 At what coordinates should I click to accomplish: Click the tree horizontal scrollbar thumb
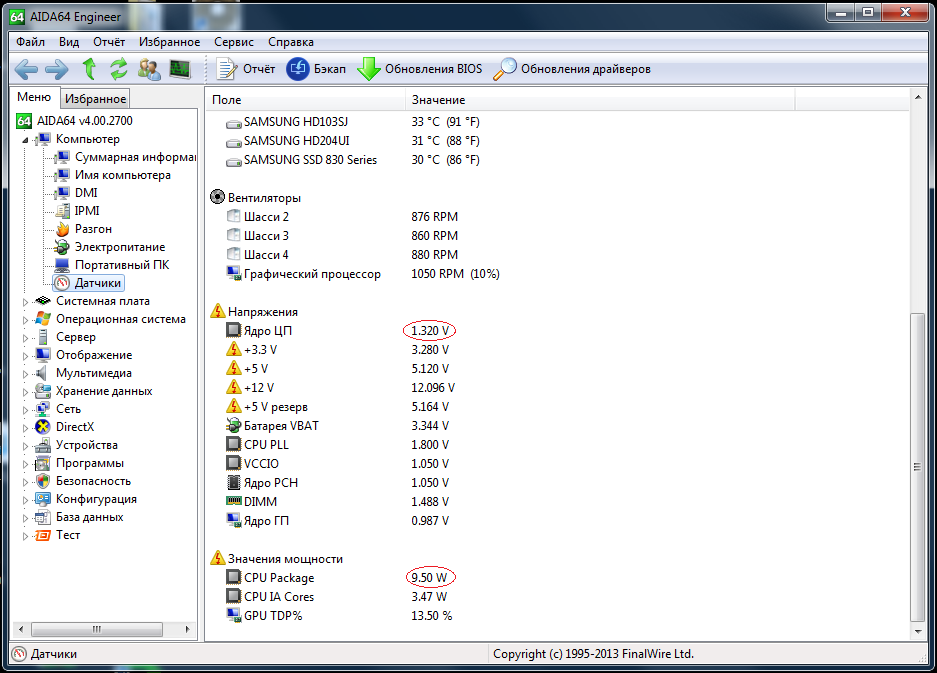97,629
